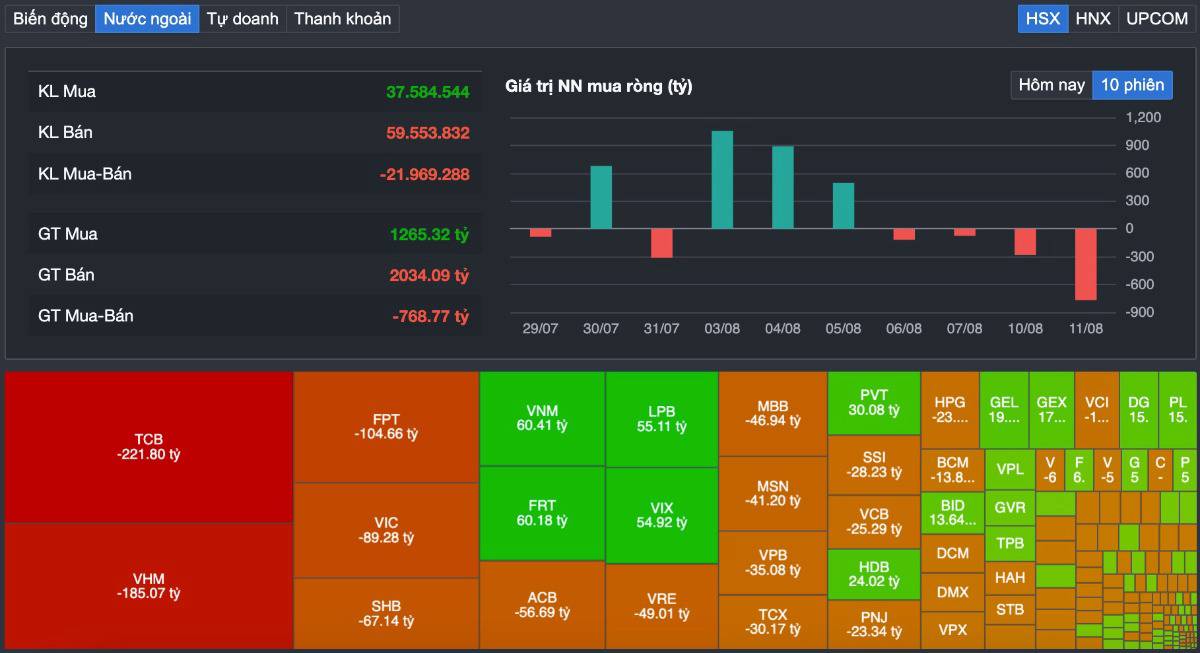
Task: Click the VPX treemap tile
Action: [952, 631]
